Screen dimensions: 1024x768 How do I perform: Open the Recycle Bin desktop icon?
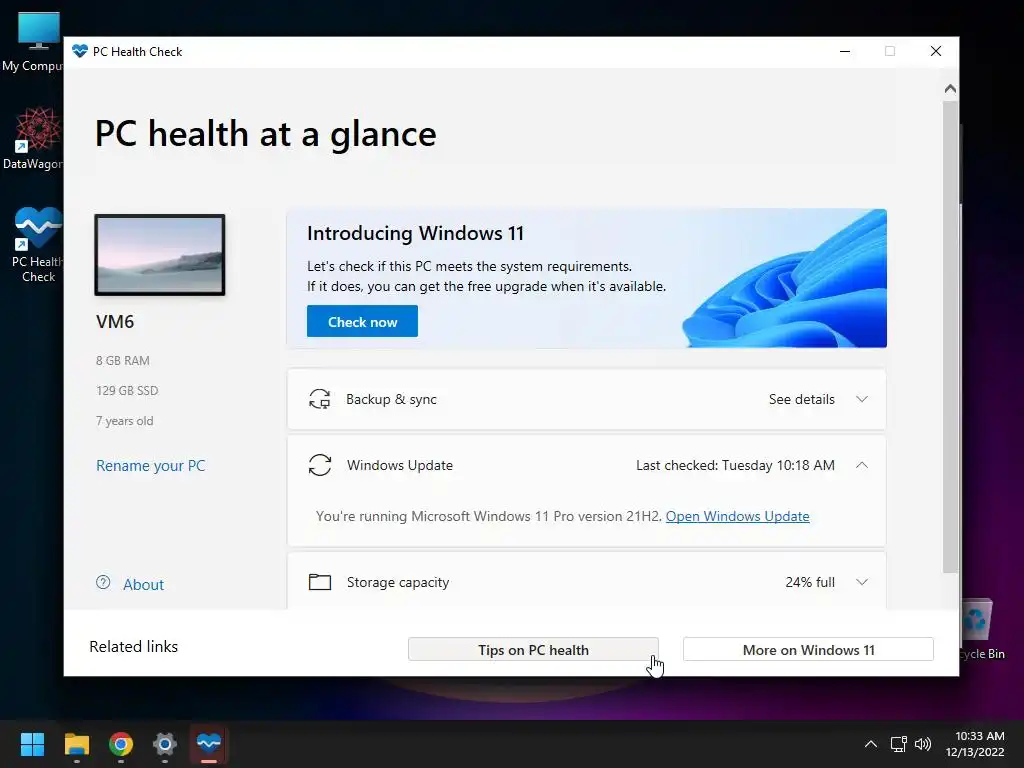[982, 630]
